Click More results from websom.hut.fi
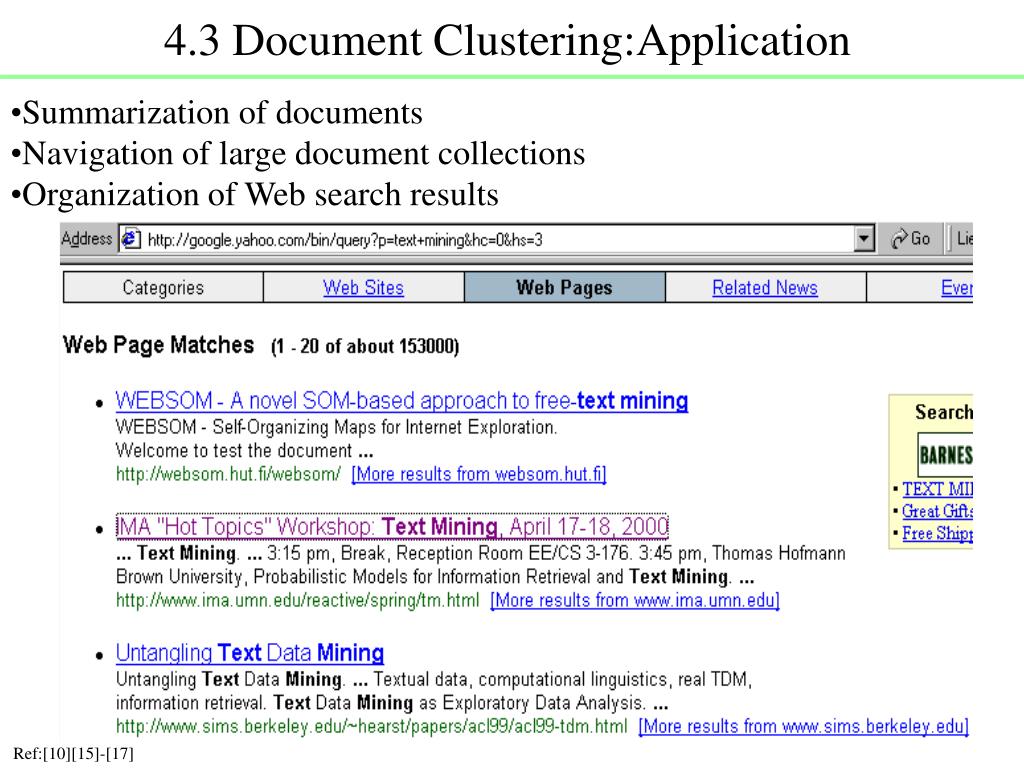 click(x=479, y=474)
